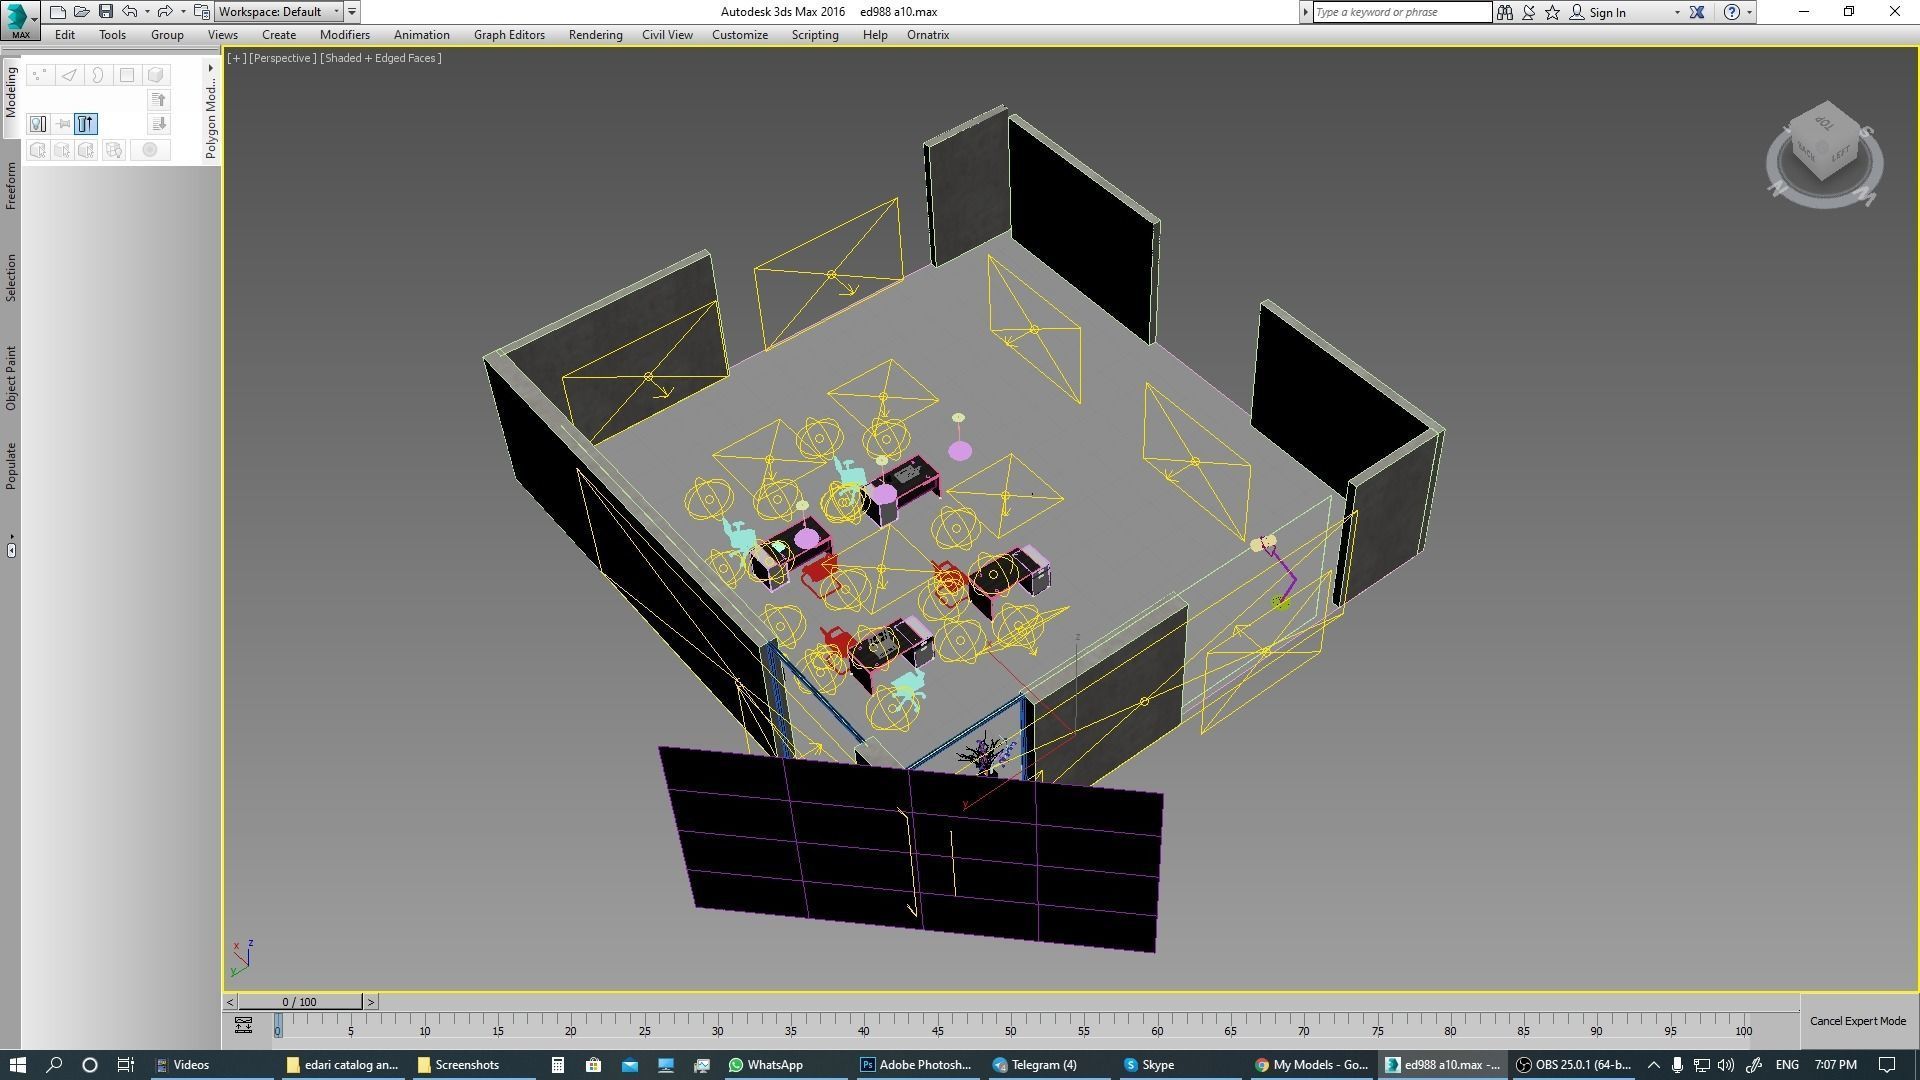1920x1080 pixels.
Task: Click the Save File floppy icon
Action: (x=105, y=12)
